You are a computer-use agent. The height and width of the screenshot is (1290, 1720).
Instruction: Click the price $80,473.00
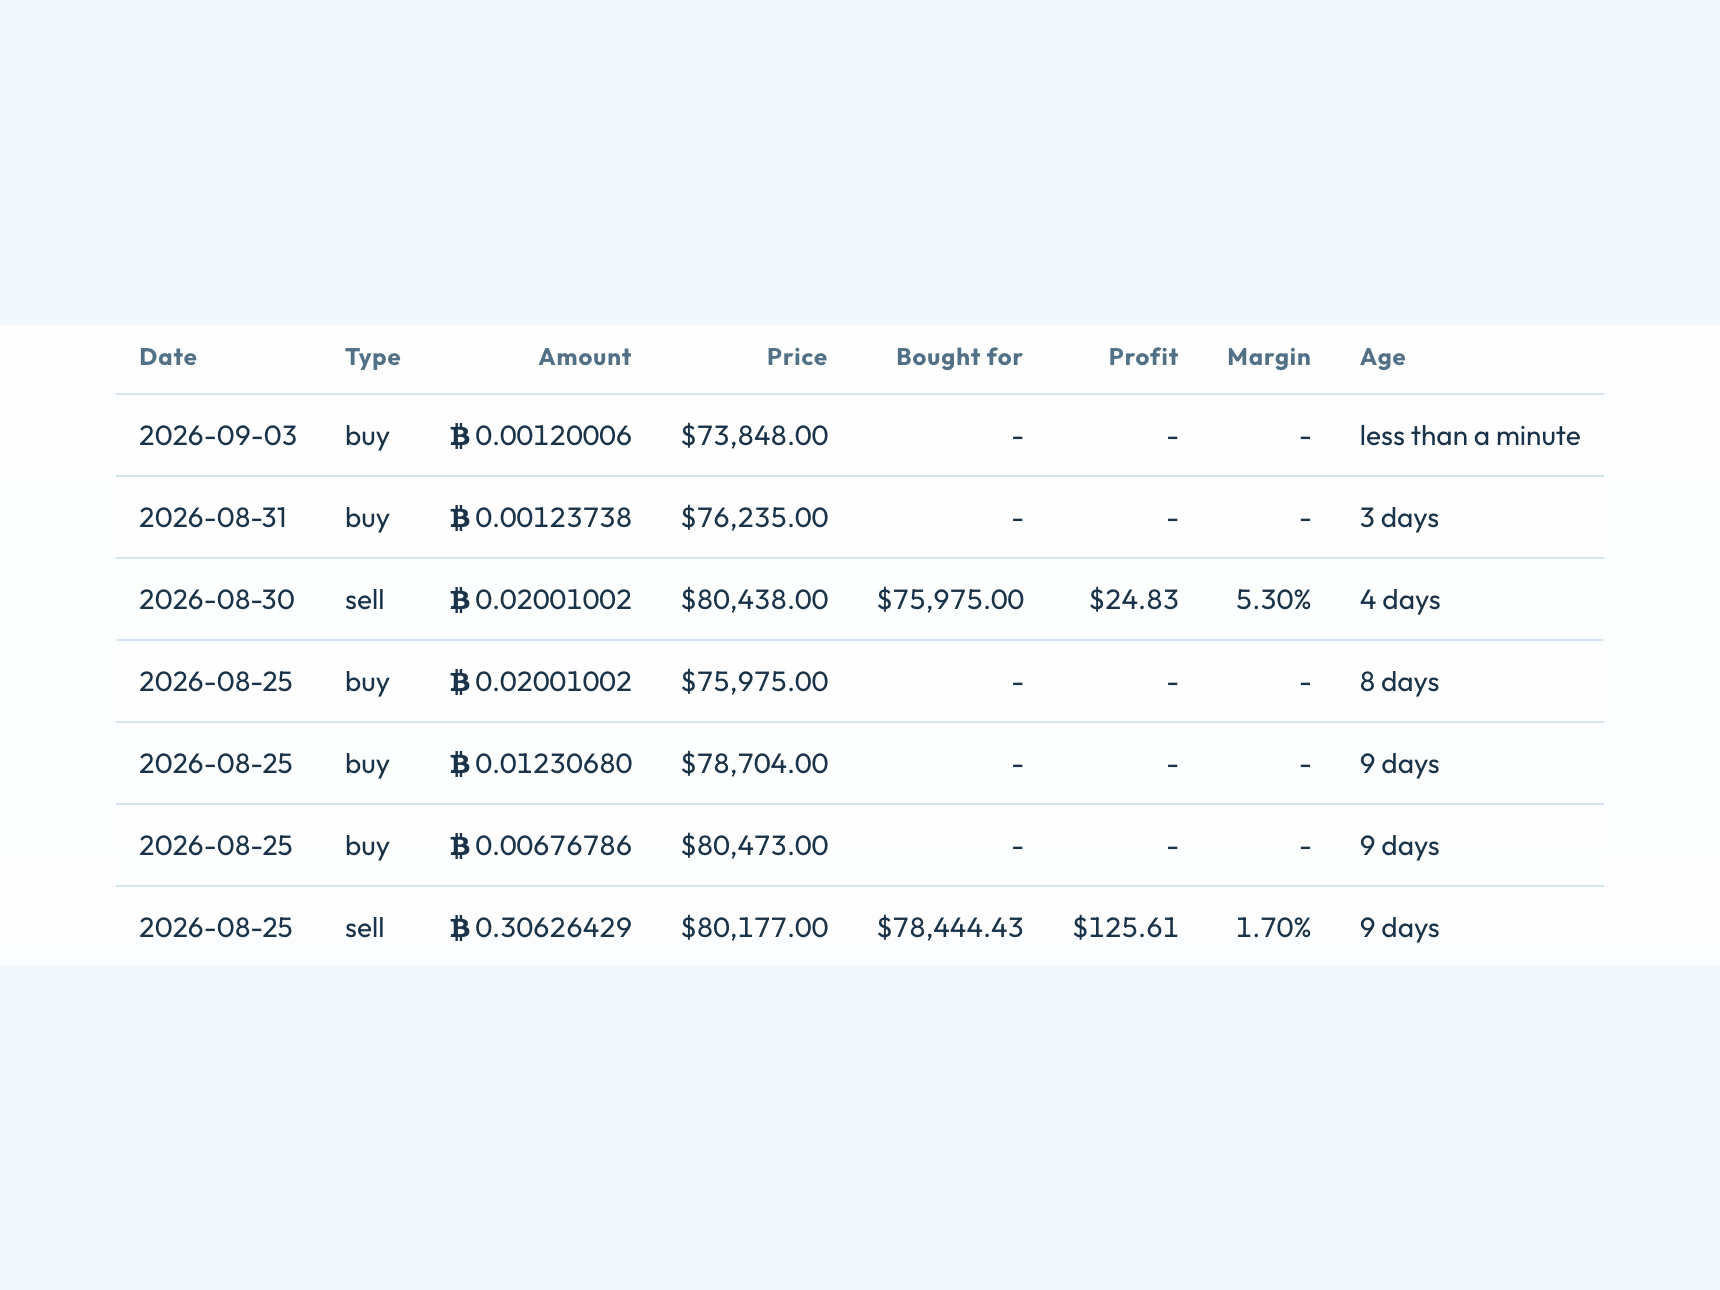click(x=754, y=846)
